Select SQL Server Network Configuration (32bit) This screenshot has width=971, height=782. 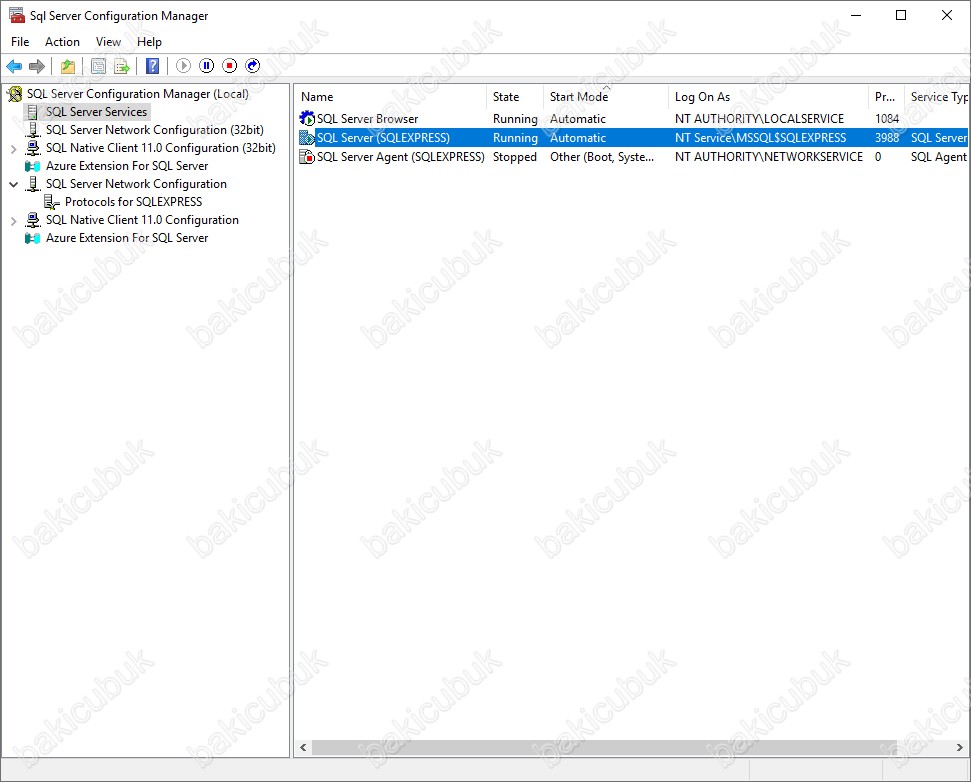click(x=155, y=130)
